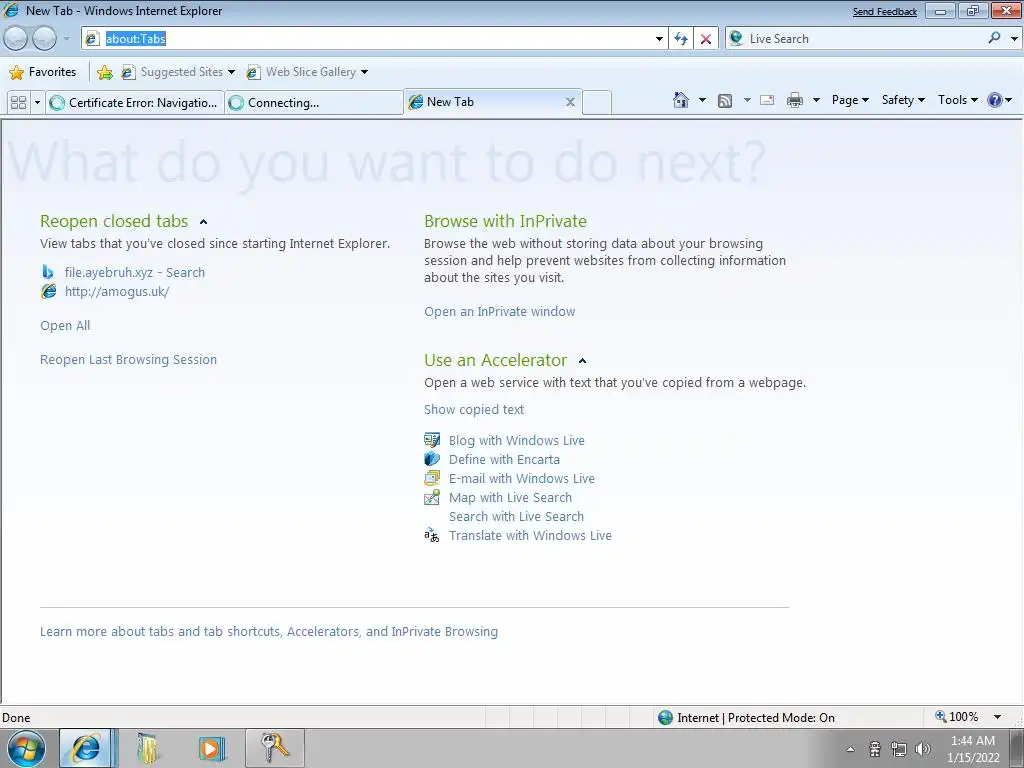Open the Safety menu
This screenshot has height=768, width=1024.
pyautogui.click(x=903, y=100)
